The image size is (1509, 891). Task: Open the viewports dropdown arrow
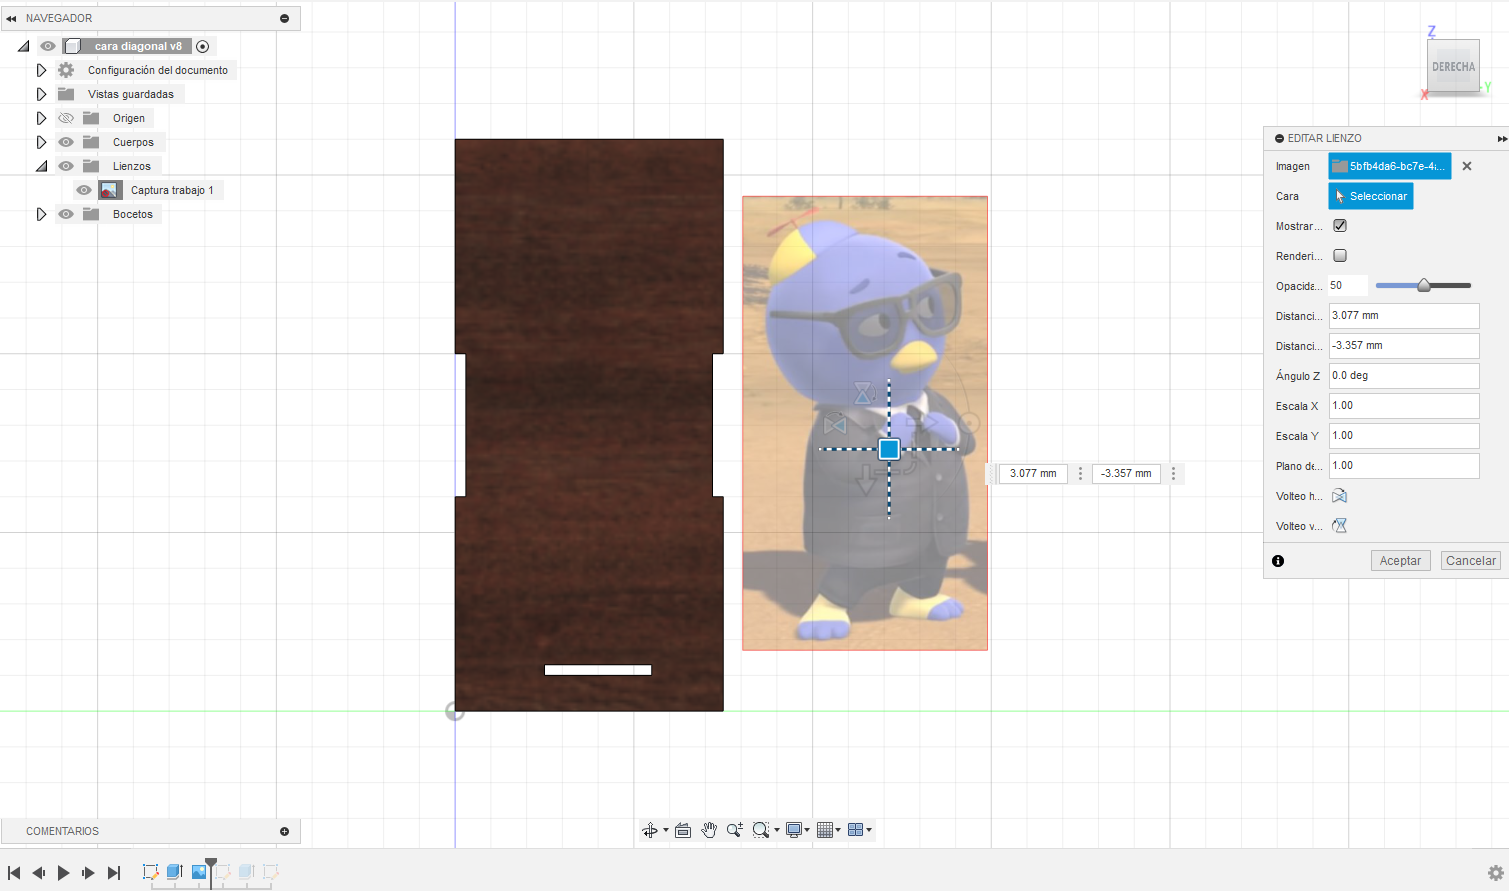pos(869,830)
